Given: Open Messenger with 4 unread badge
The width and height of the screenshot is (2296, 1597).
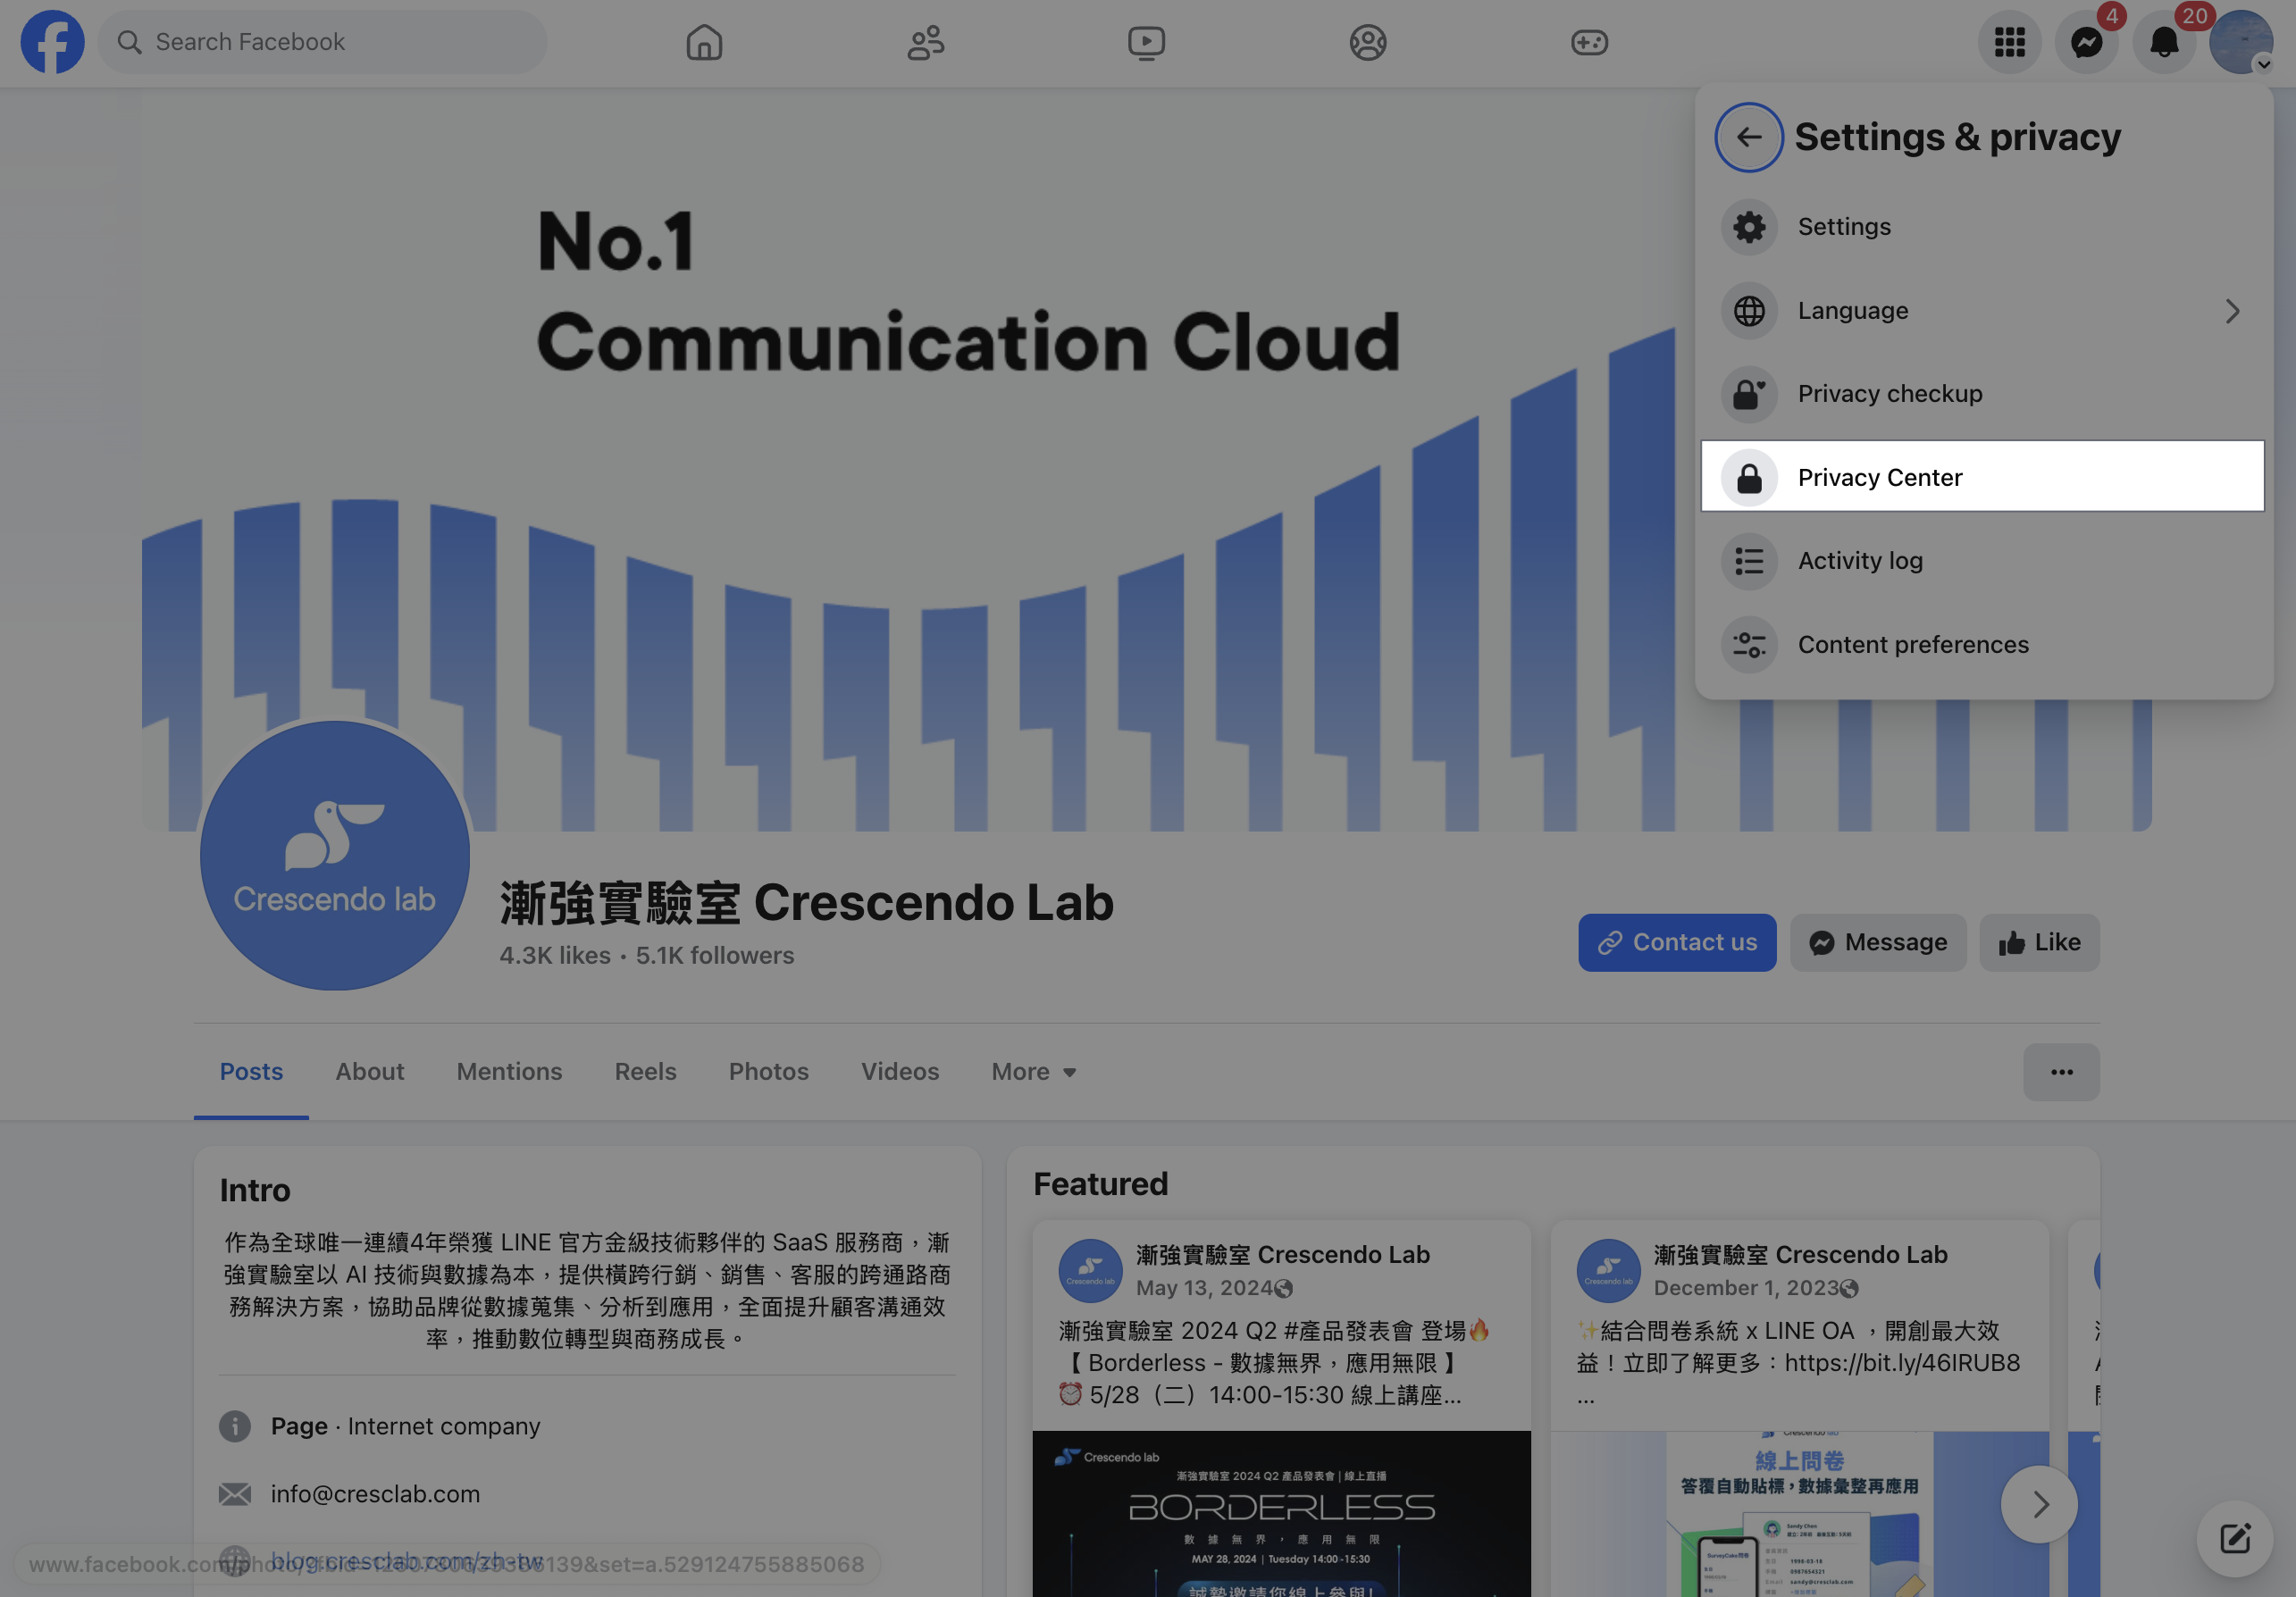Looking at the screenshot, I should [2086, 42].
